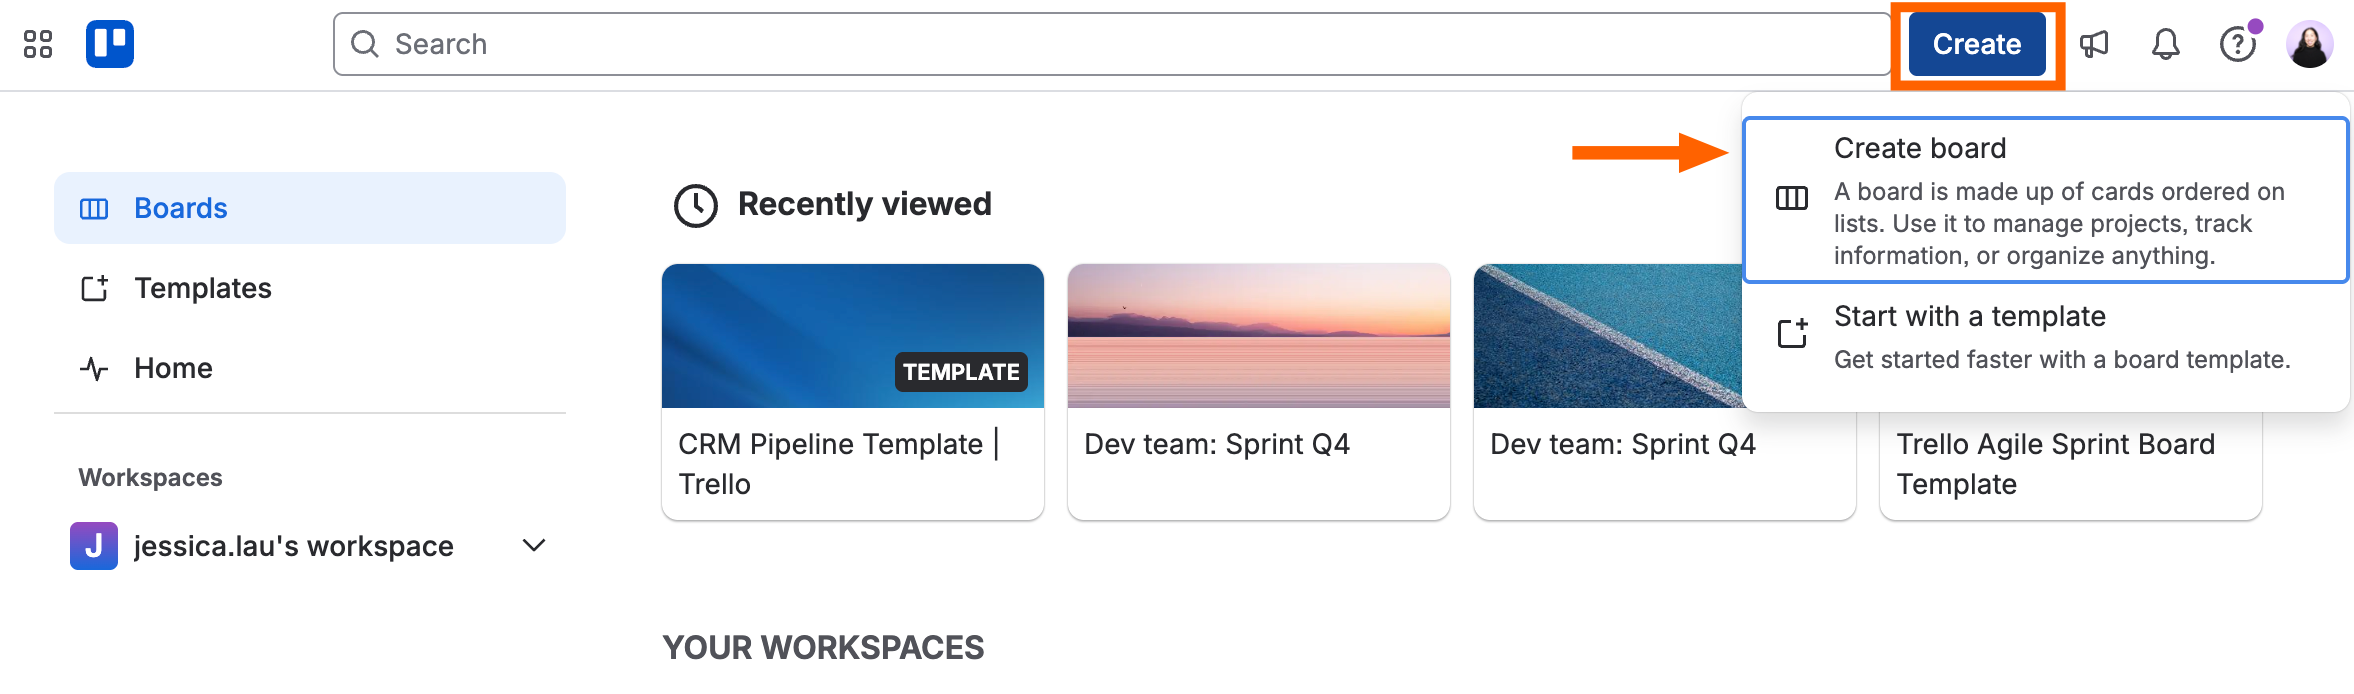Click the search magnifier icon
This screenshot has width=2354, height=694.
tap(365, 44)
